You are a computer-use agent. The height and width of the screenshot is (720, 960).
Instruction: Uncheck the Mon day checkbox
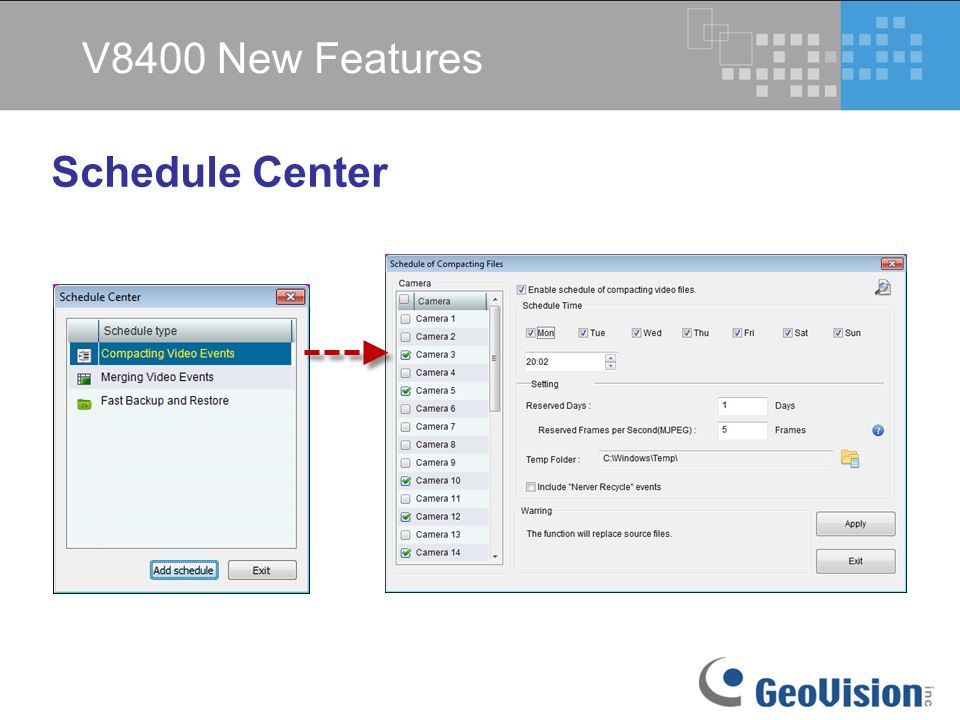(x=530, y=333)
